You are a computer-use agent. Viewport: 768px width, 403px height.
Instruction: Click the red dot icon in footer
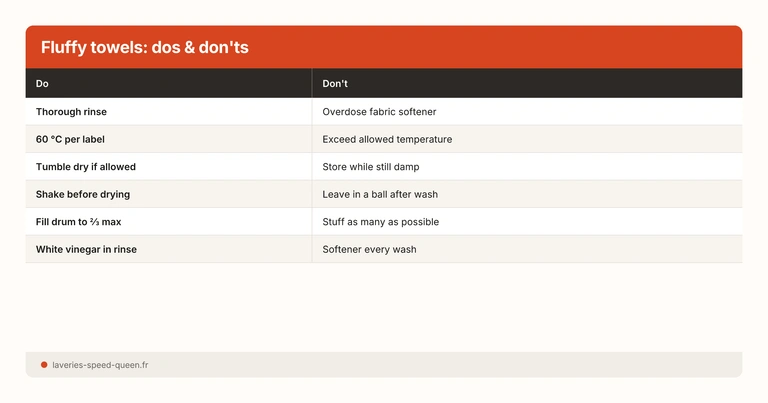(44, 365)
